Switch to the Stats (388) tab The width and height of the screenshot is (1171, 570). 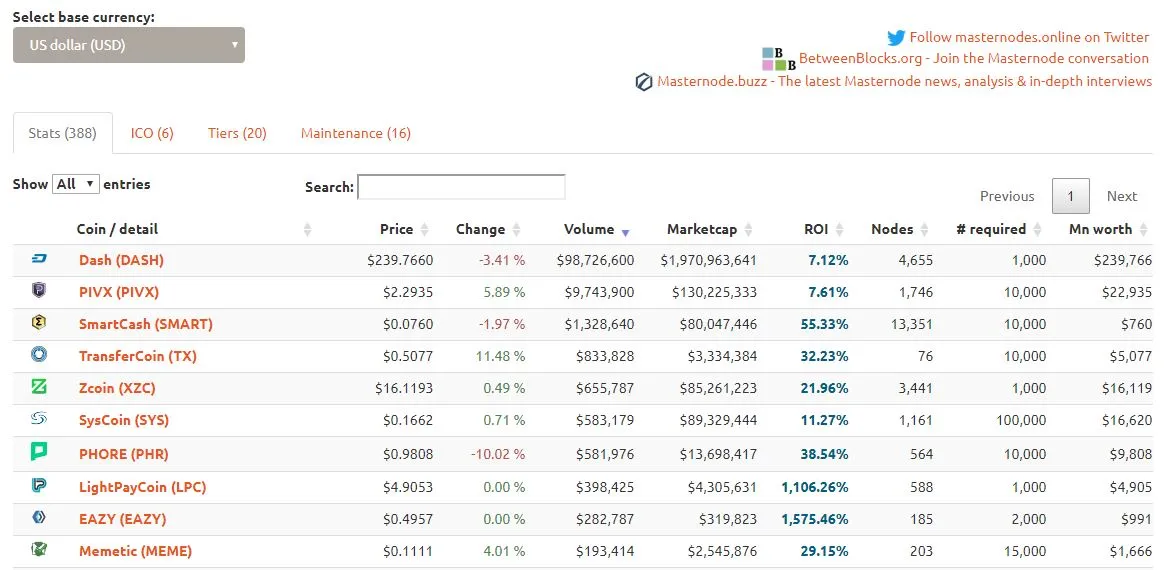point(63,133)
